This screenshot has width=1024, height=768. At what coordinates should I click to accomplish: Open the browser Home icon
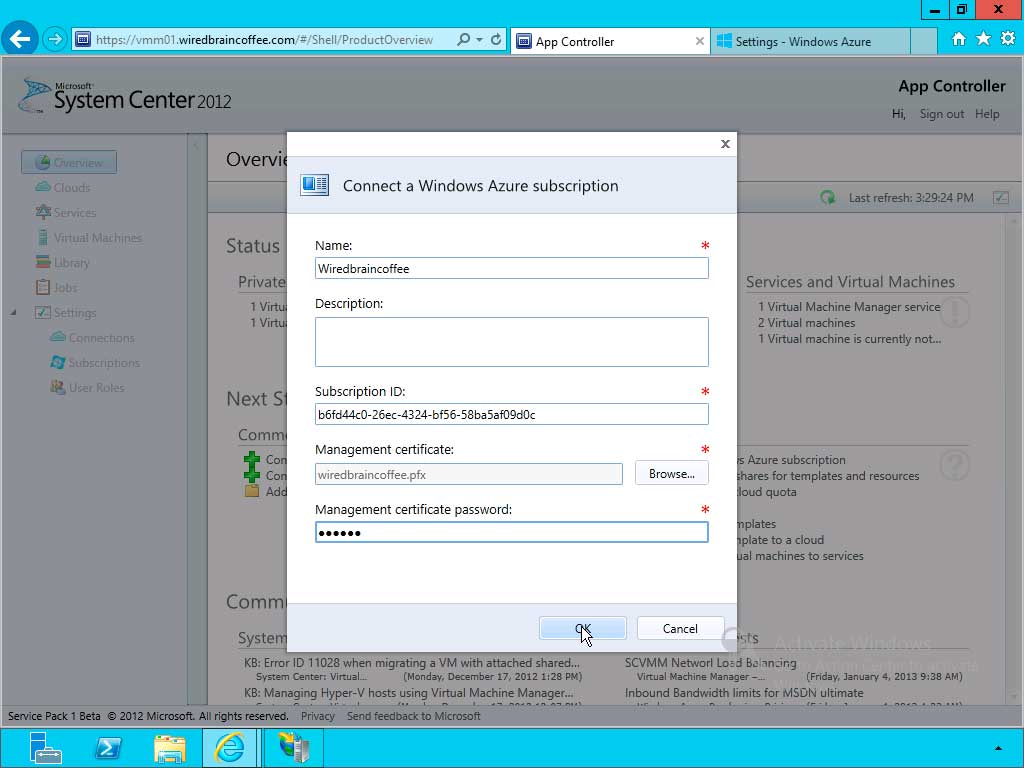pos(959,39)
